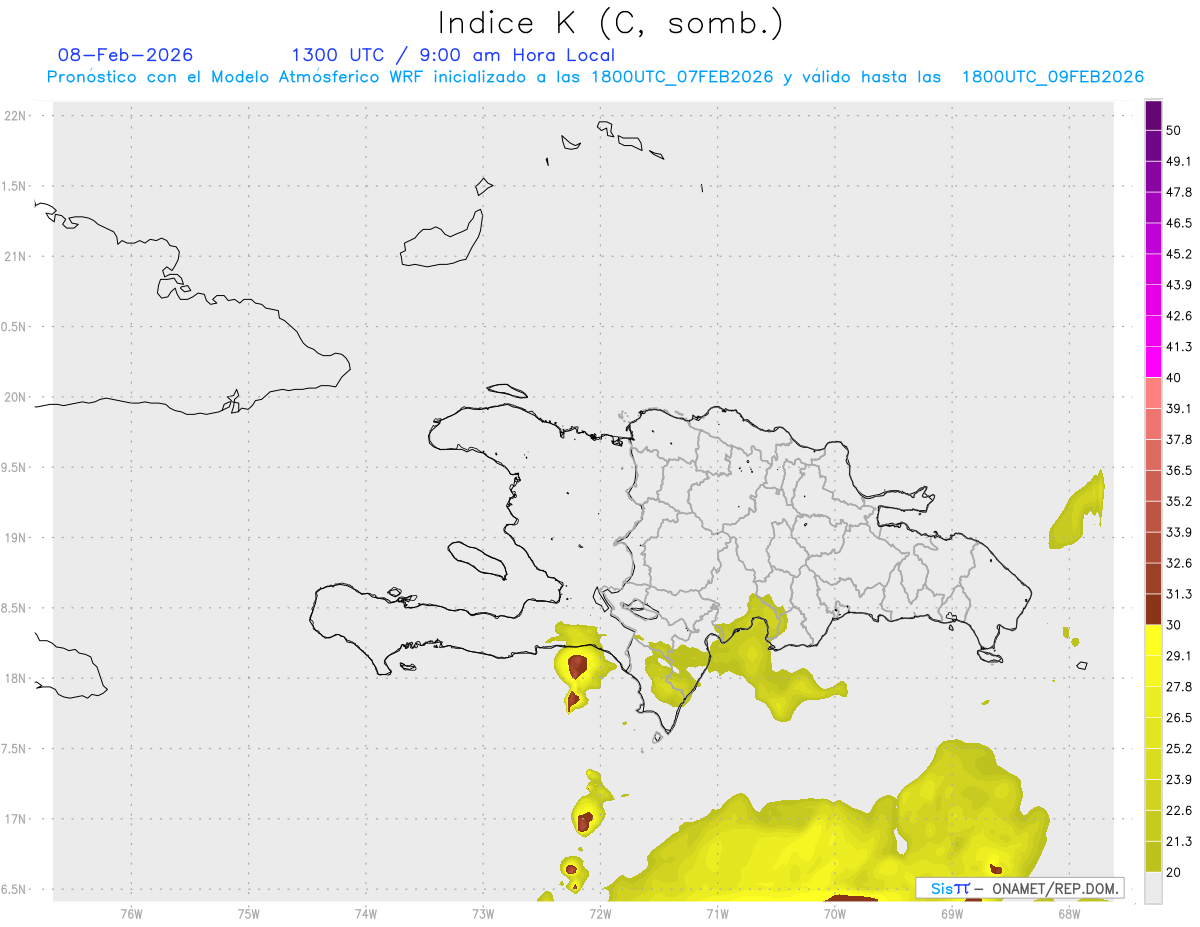Click the colorbar value "46.5"

[x=1179, y=224]
